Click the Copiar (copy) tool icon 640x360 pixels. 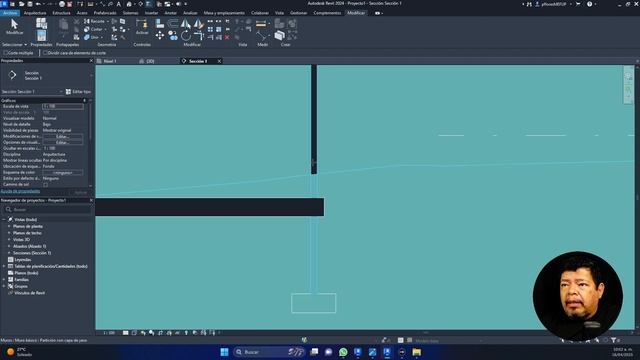click(173, 36)
